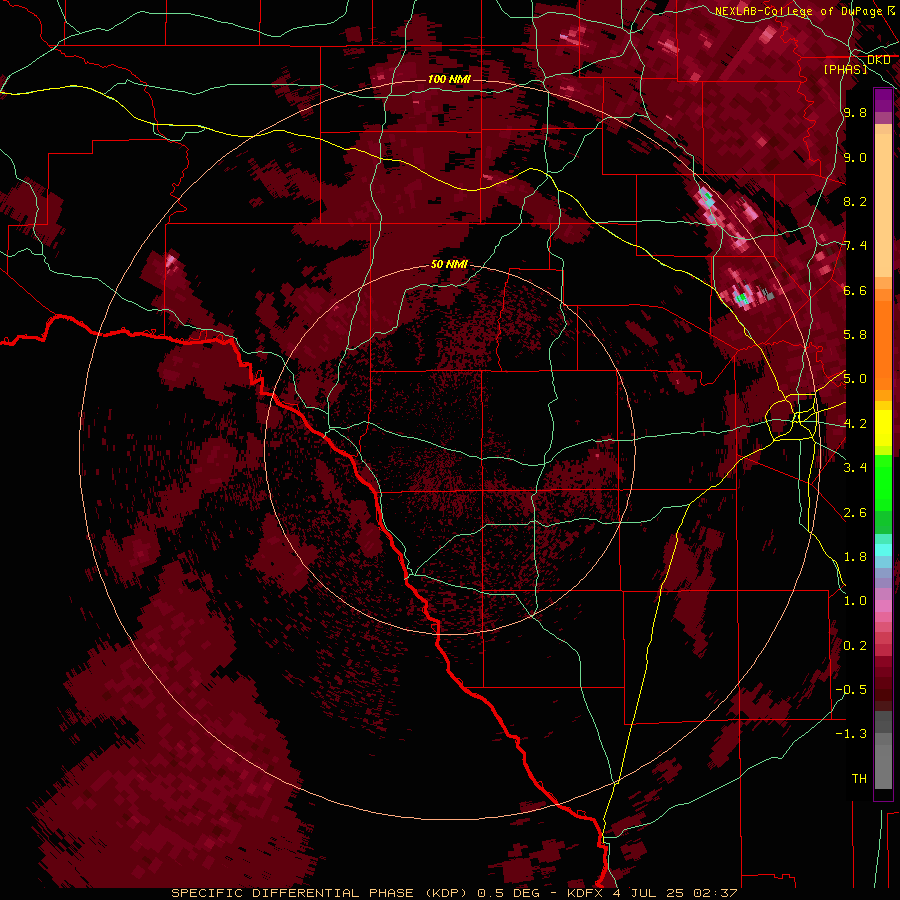The width and height of the screenshot is (900, 900).
Task: Click the 1.8 scale value
Action: pos(855,556)
